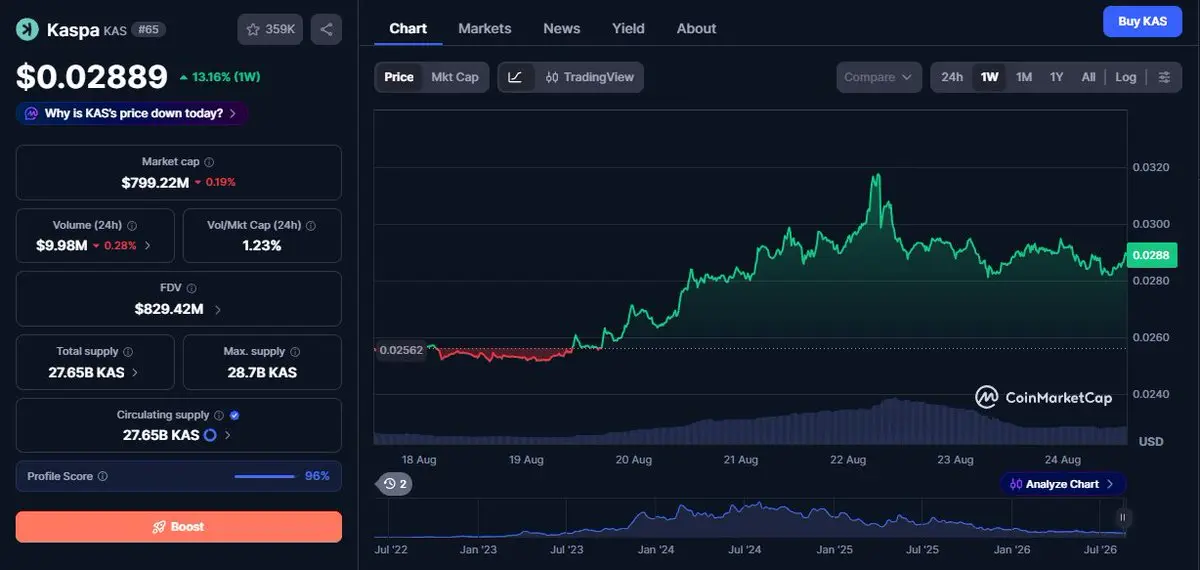Open chart settings sliders icon

pos(1164,77)
